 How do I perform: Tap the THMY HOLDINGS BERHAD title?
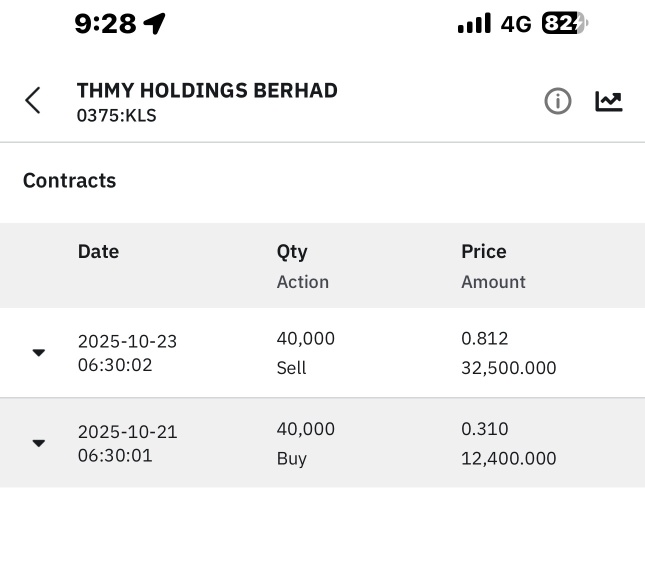click(207, 90)
